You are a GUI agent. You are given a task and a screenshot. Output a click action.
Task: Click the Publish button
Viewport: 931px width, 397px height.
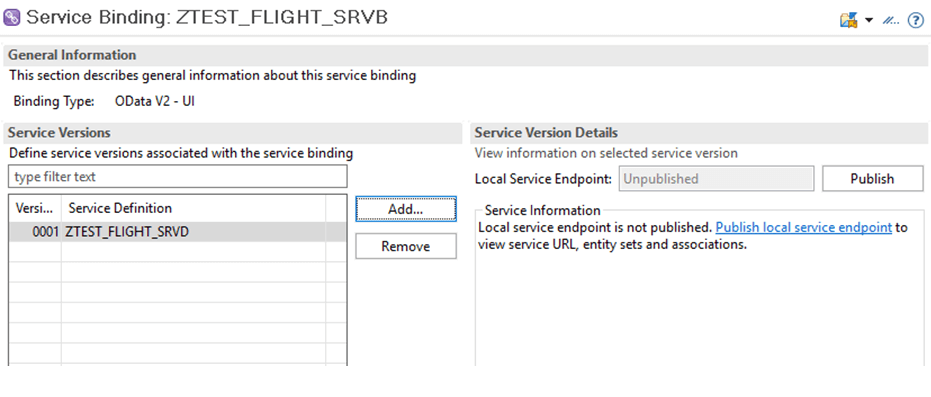873,179
